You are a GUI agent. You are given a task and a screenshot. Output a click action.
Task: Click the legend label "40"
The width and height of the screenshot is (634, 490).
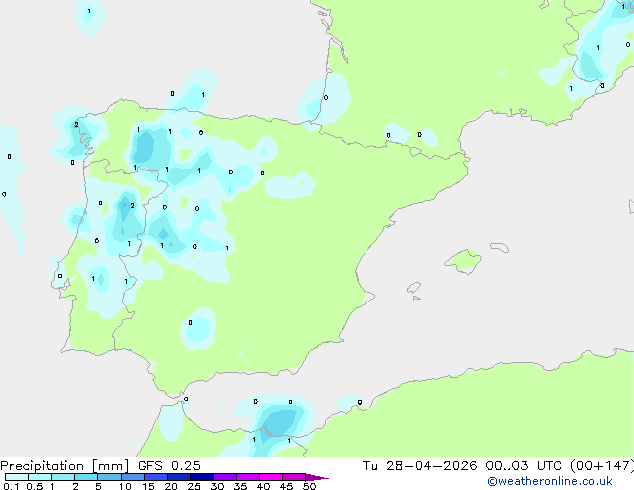click(263, 486)
